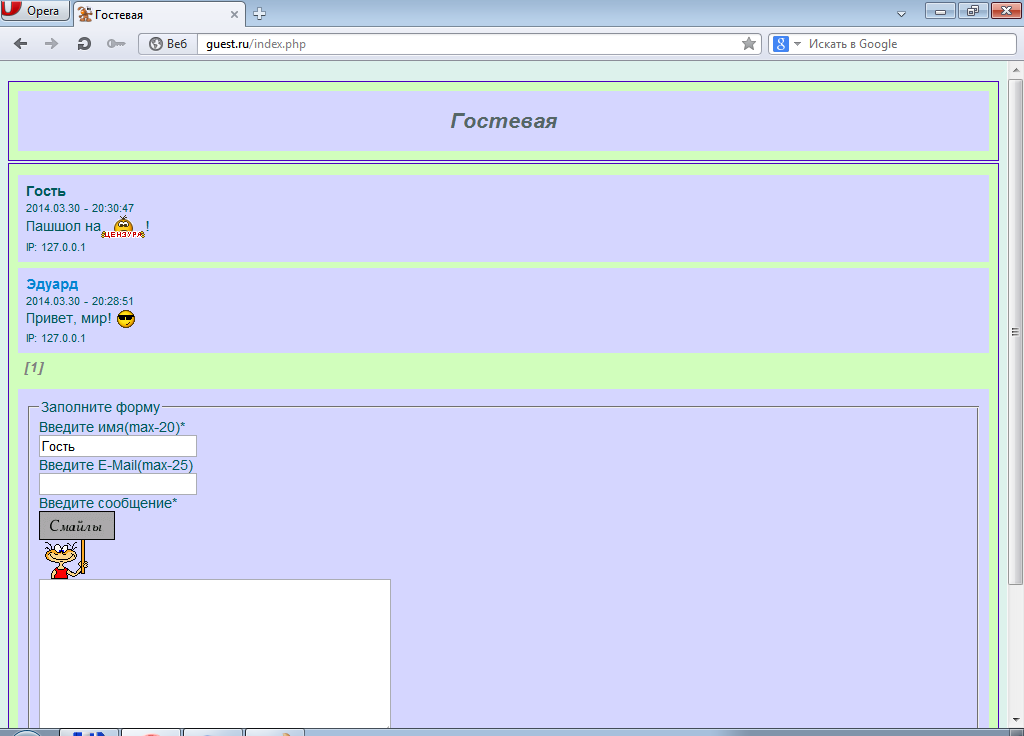Open a new tab with plus icon
This screenshot has width=1024, height=736.
coord(259,14)
